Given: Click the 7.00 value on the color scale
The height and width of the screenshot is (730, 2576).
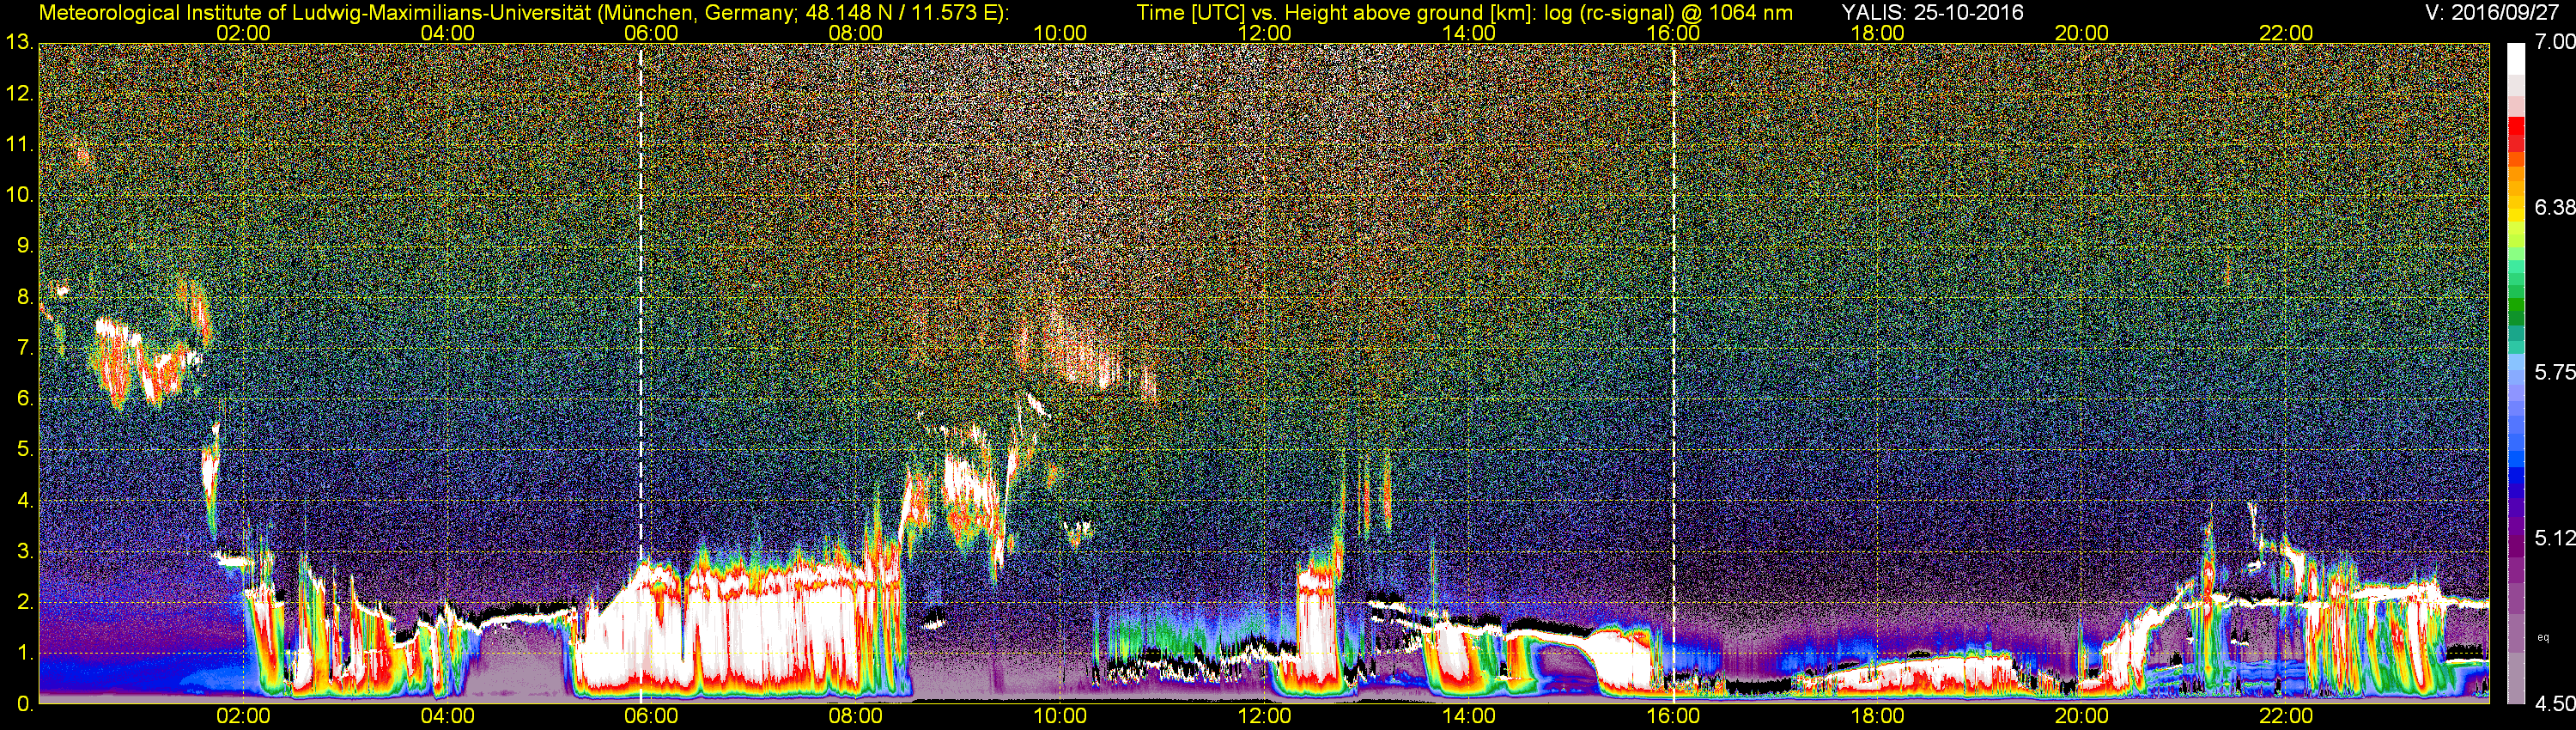Looking at the screenshot, I should [x=2554, y=42].
